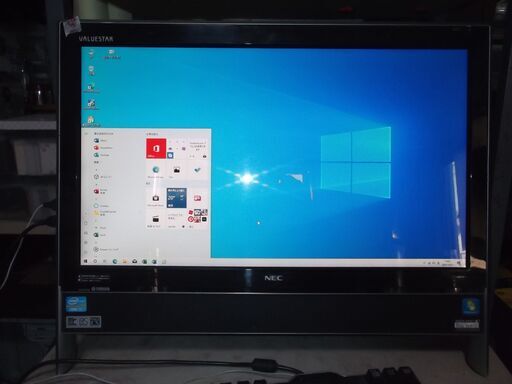
Task: Open the To Do checkmark tile
Action: point(197,170)
